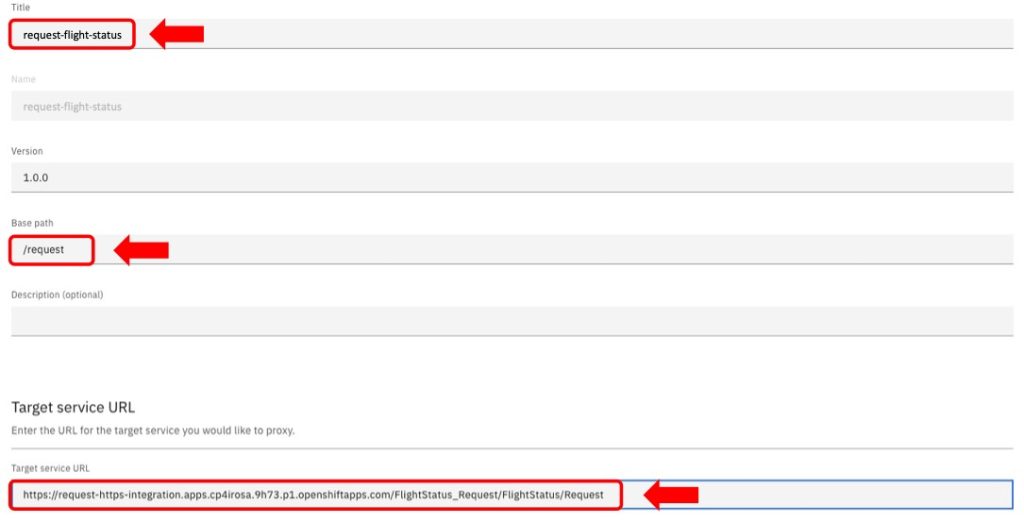The image size is (1024, 523).
Task: Click the Version field showing 1.0.0
Action: click(x=512, y=178)
